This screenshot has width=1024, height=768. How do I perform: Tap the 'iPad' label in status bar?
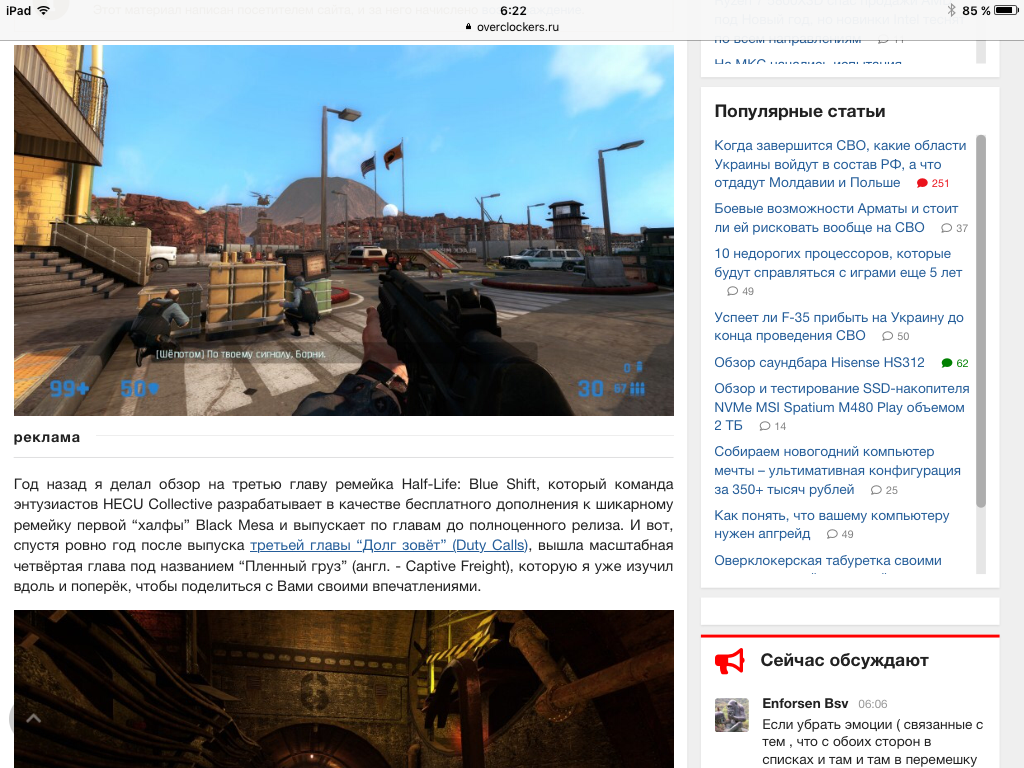[x=18, y=10]
